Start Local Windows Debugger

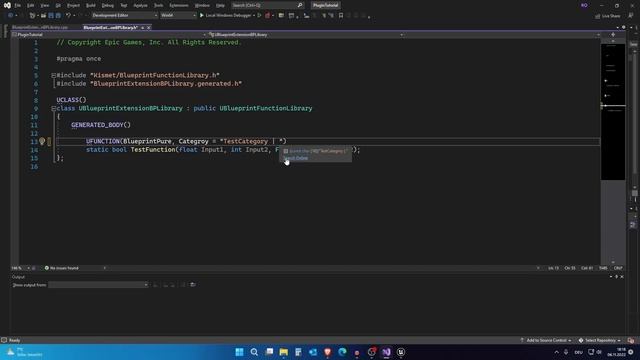(x=225, y=16)
